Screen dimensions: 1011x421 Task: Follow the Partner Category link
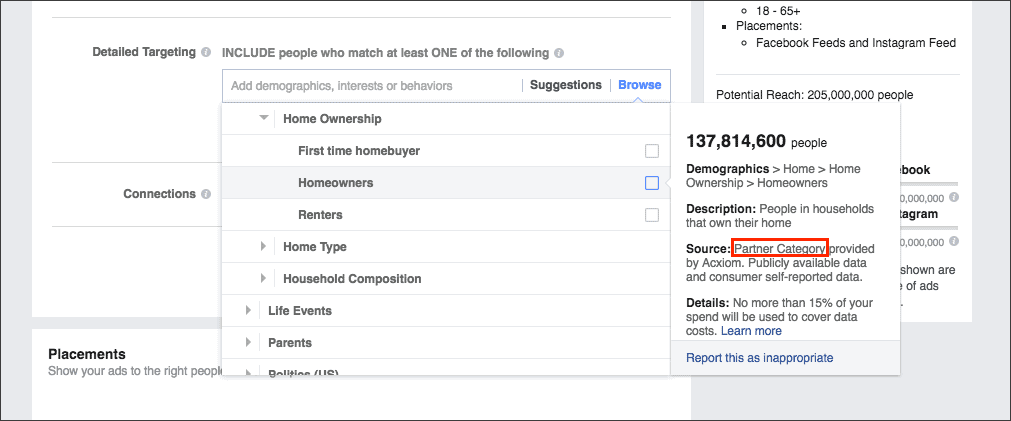[x=781, y=248]
